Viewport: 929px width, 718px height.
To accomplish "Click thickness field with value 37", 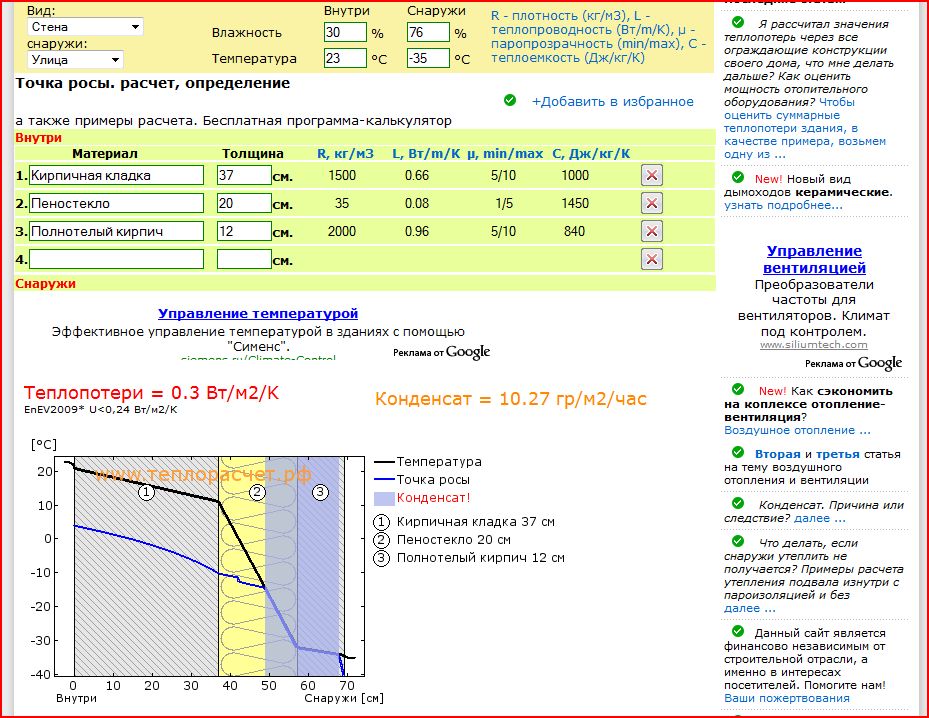I will [x=244, y=175].
